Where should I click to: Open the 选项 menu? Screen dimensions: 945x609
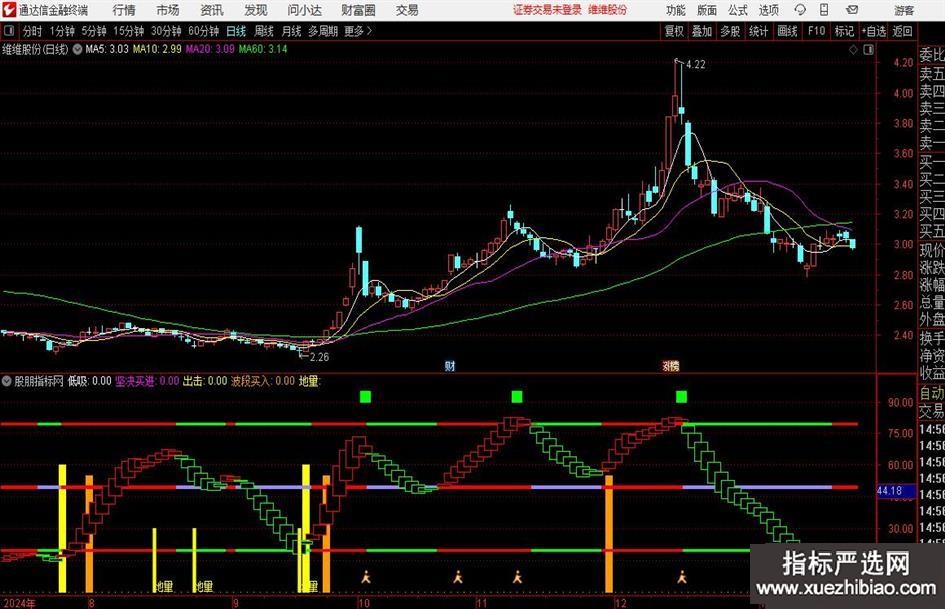768,10
